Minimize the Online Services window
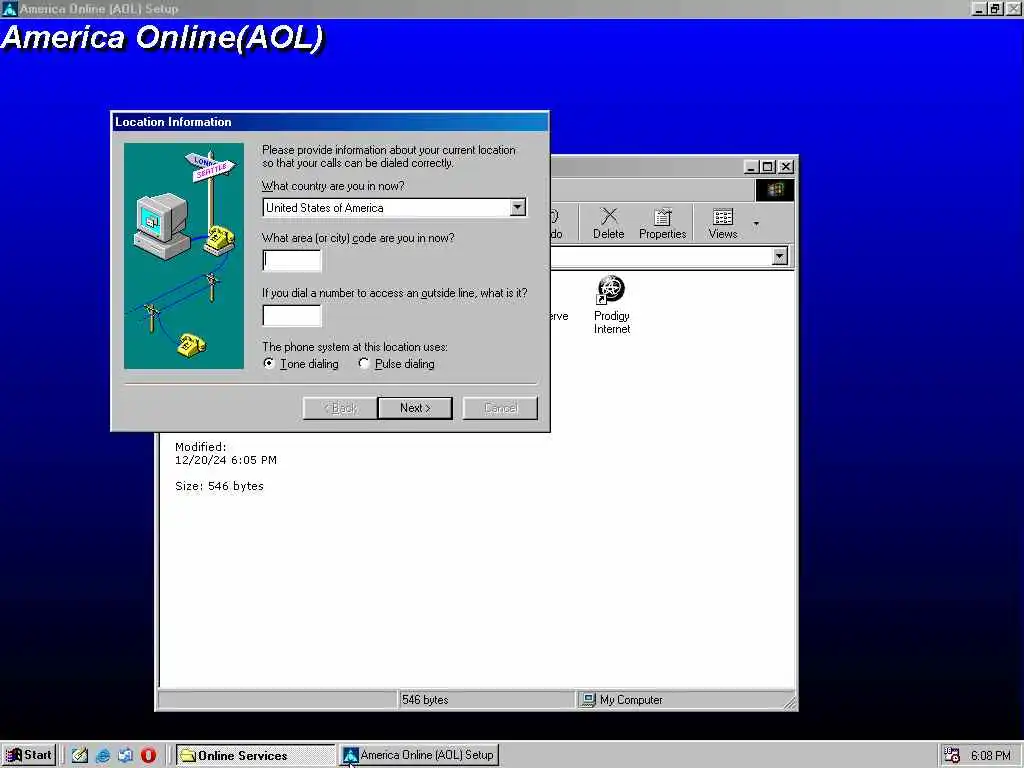Screen dimensions: 1024x768 [x=752, y=167]
